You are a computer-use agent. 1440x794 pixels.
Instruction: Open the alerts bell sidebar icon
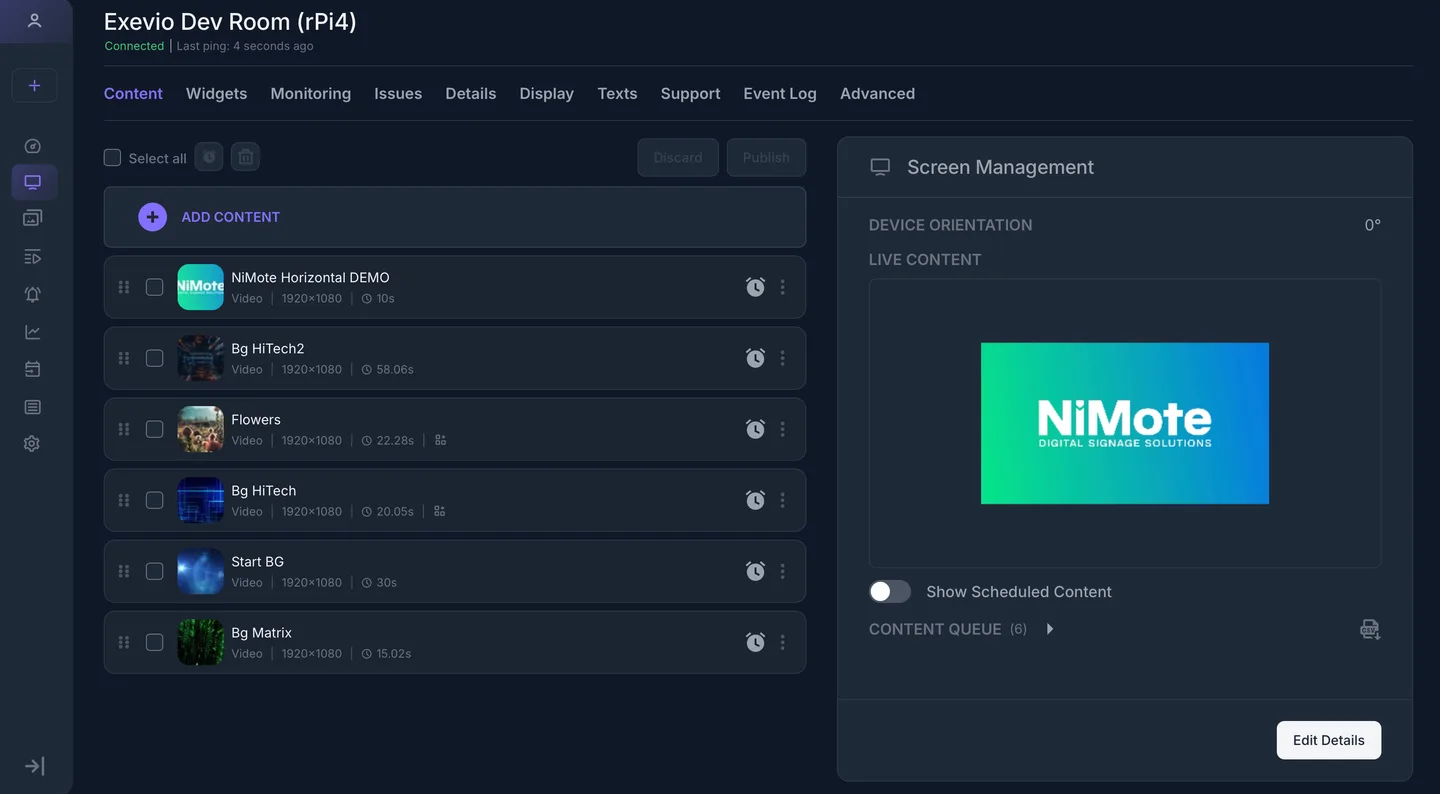(x=33, y=294)
